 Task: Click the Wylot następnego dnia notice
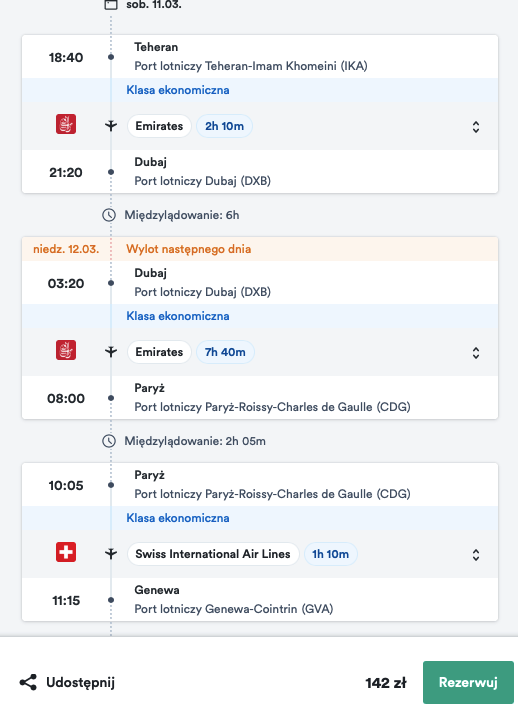point(188,249)
